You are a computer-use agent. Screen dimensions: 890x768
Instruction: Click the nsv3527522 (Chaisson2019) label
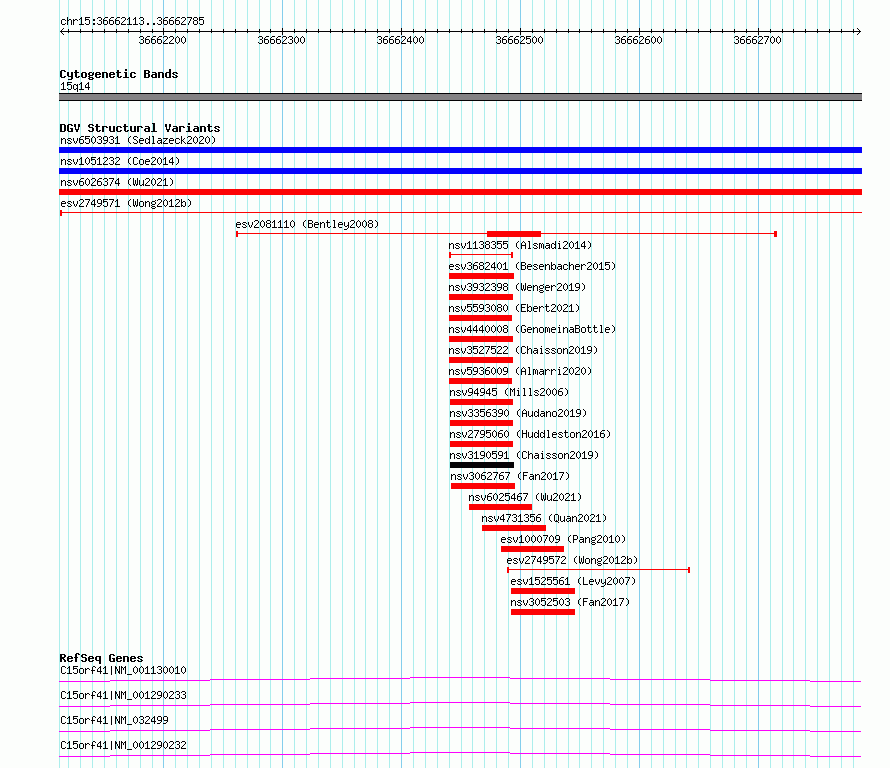coord(523,350)
